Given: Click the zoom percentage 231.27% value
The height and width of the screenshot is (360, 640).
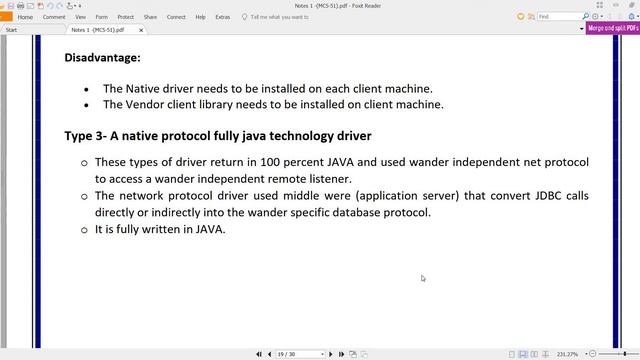Looking at the screenshot, I should (567, 354).
